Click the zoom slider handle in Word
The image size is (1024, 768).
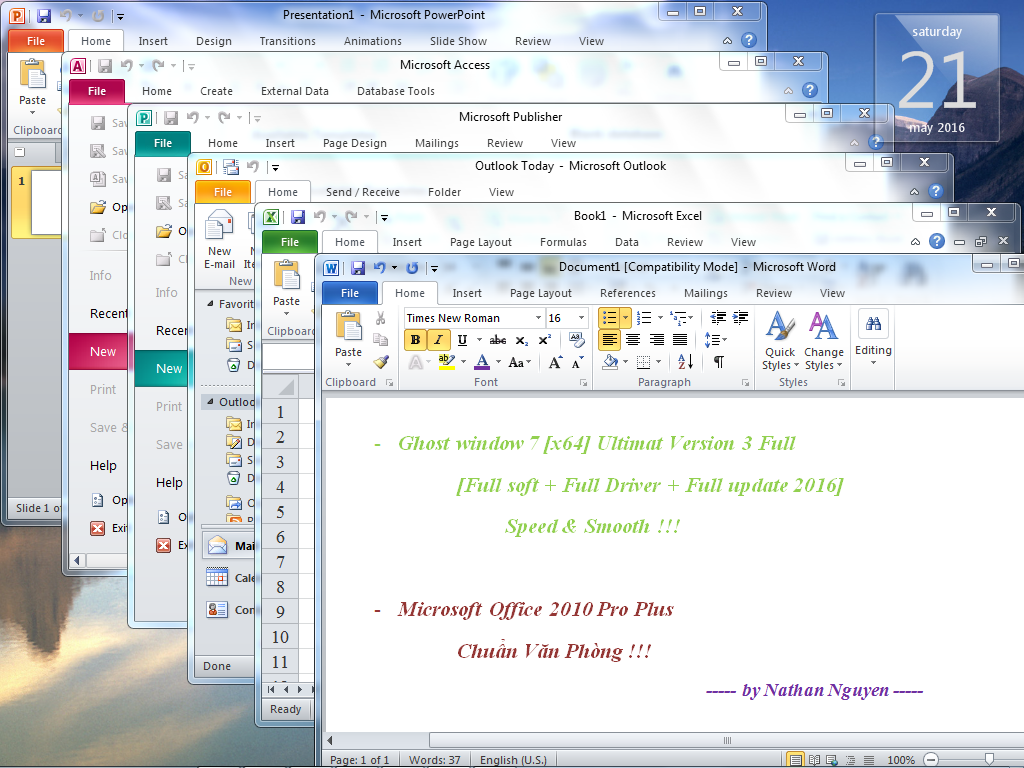(x=989, y=760)
